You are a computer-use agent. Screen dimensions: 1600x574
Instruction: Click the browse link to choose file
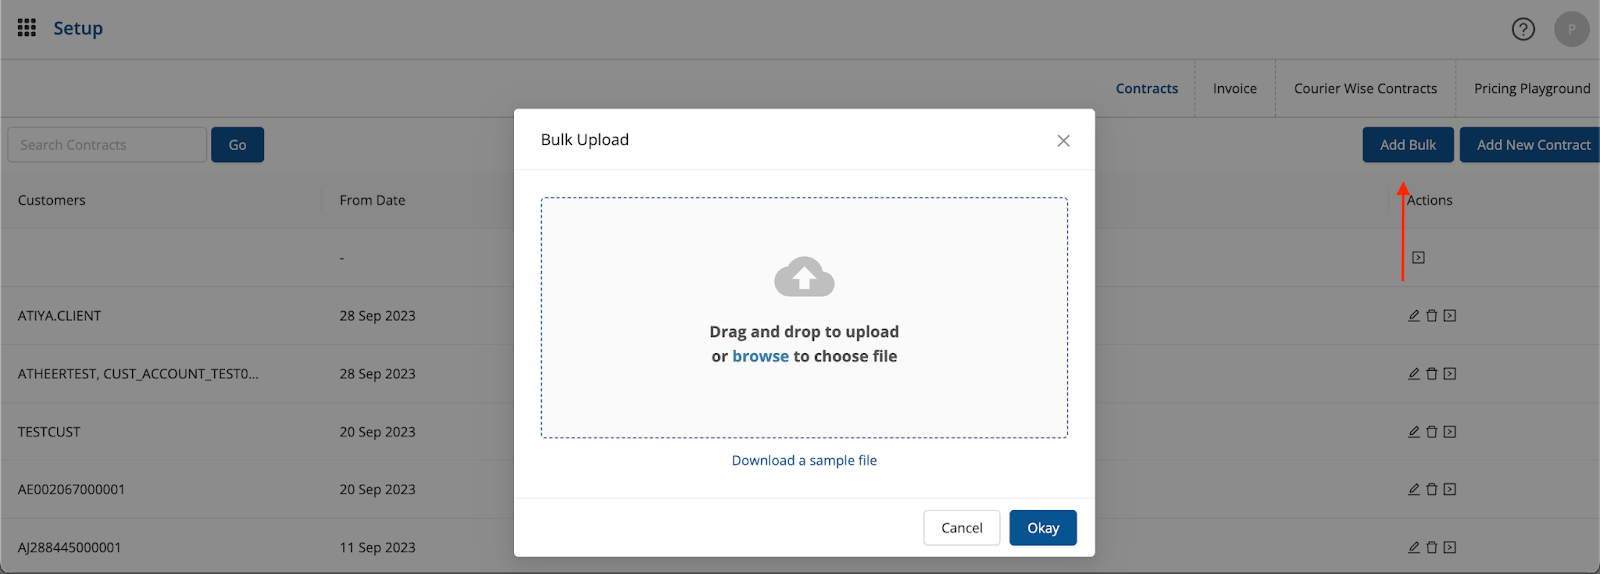click(x=760, y=356)
